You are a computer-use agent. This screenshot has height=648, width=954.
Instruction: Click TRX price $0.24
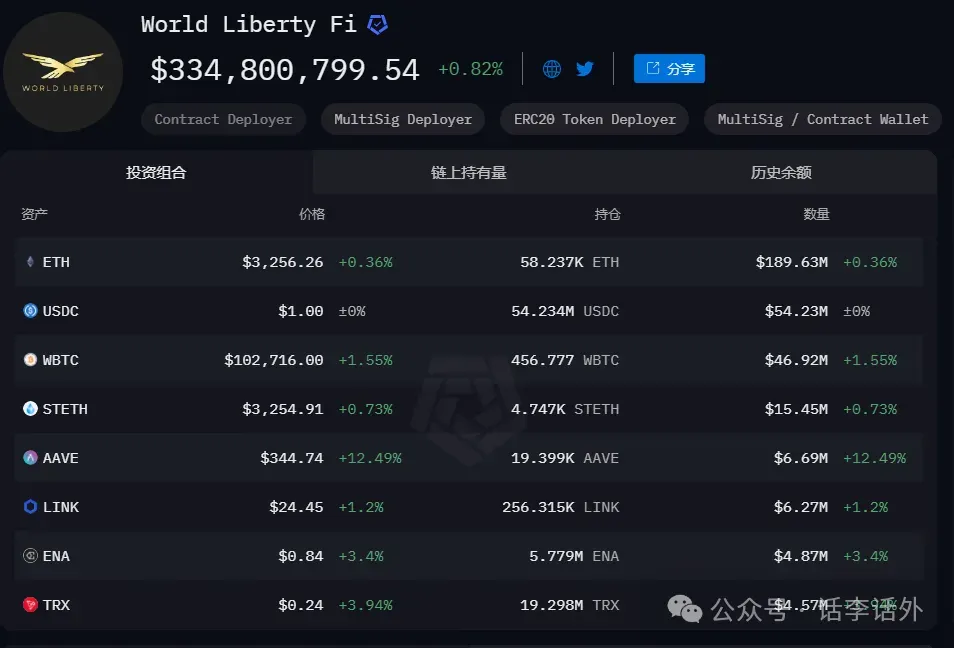pos(301,605)
